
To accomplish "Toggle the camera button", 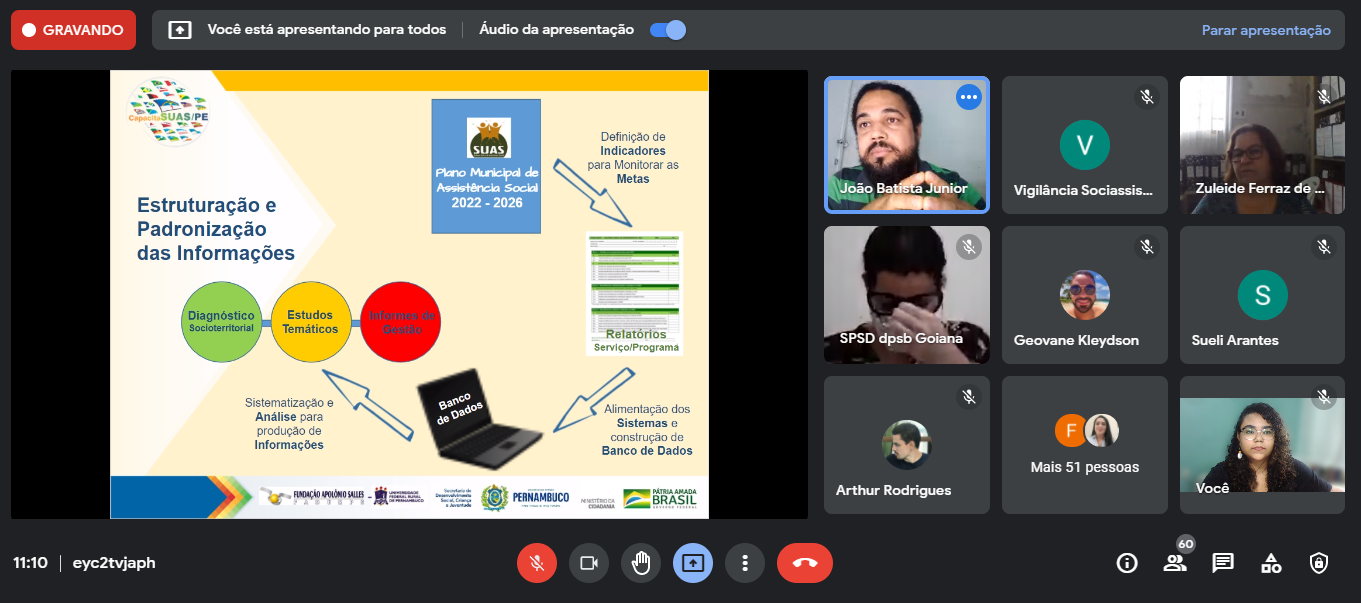I will (589, 563).
